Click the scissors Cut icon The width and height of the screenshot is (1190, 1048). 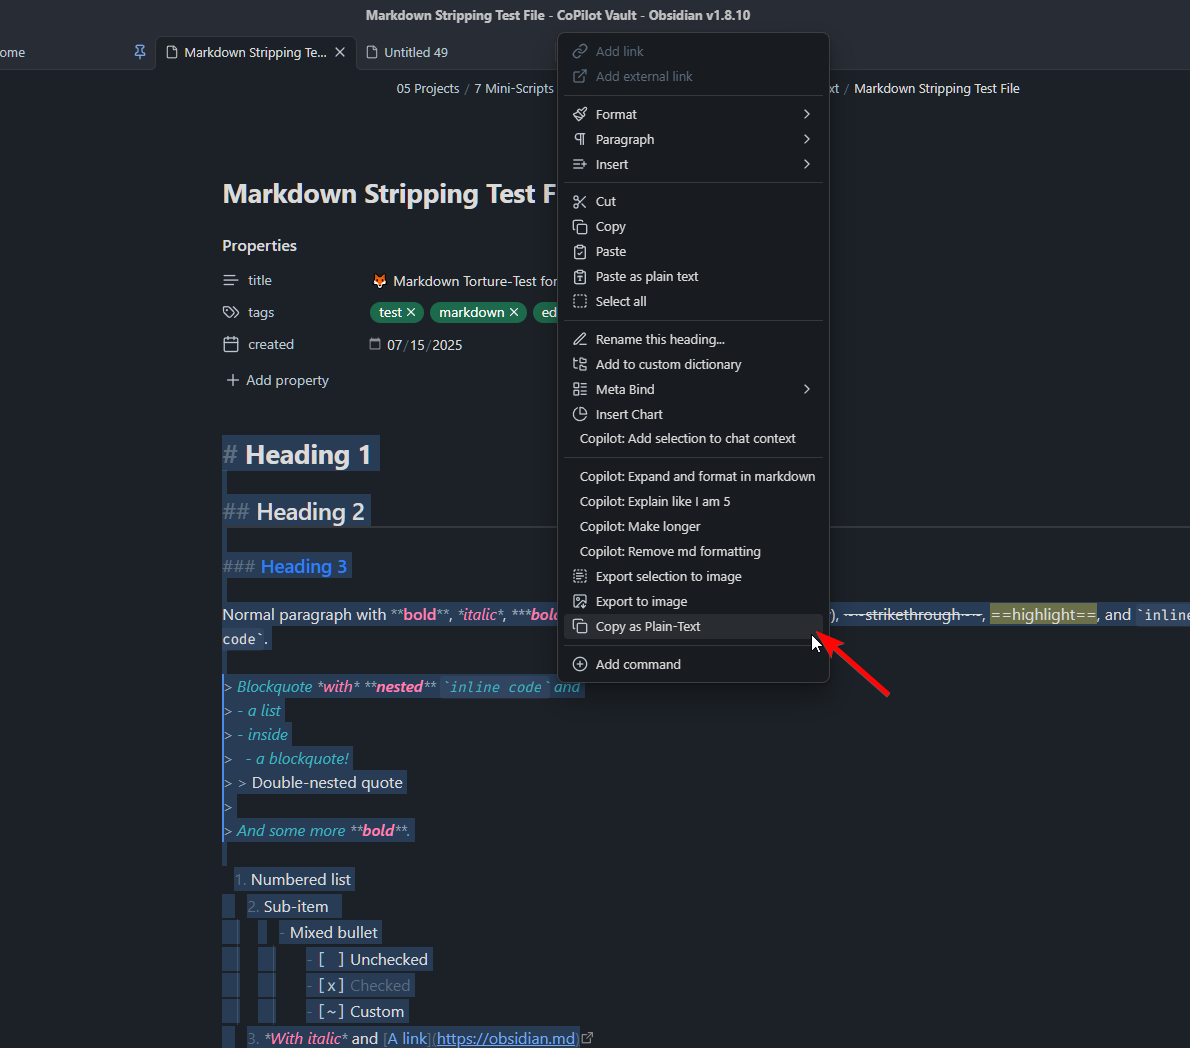click(580, 202)
